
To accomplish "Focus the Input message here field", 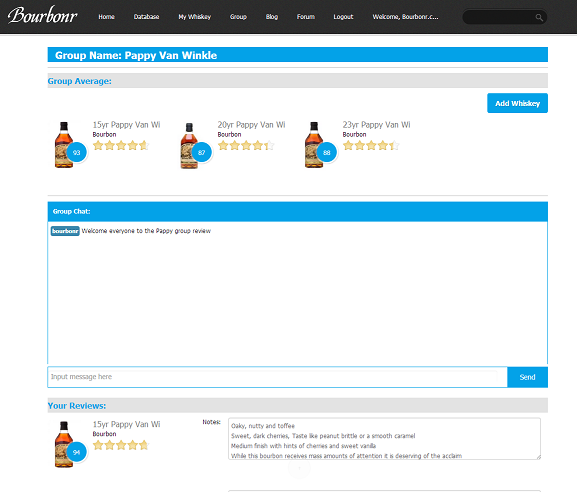I will point(277,377).
